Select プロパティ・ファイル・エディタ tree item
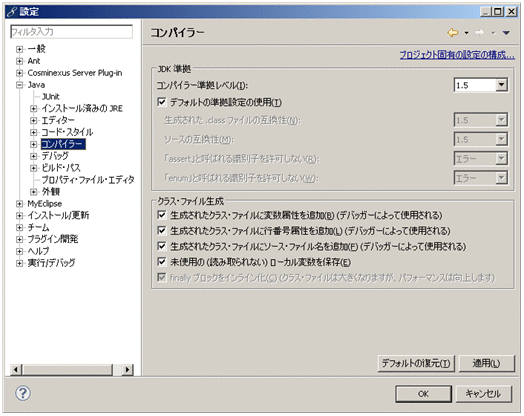This screenshot has height=416, width=524. [88, 180]
